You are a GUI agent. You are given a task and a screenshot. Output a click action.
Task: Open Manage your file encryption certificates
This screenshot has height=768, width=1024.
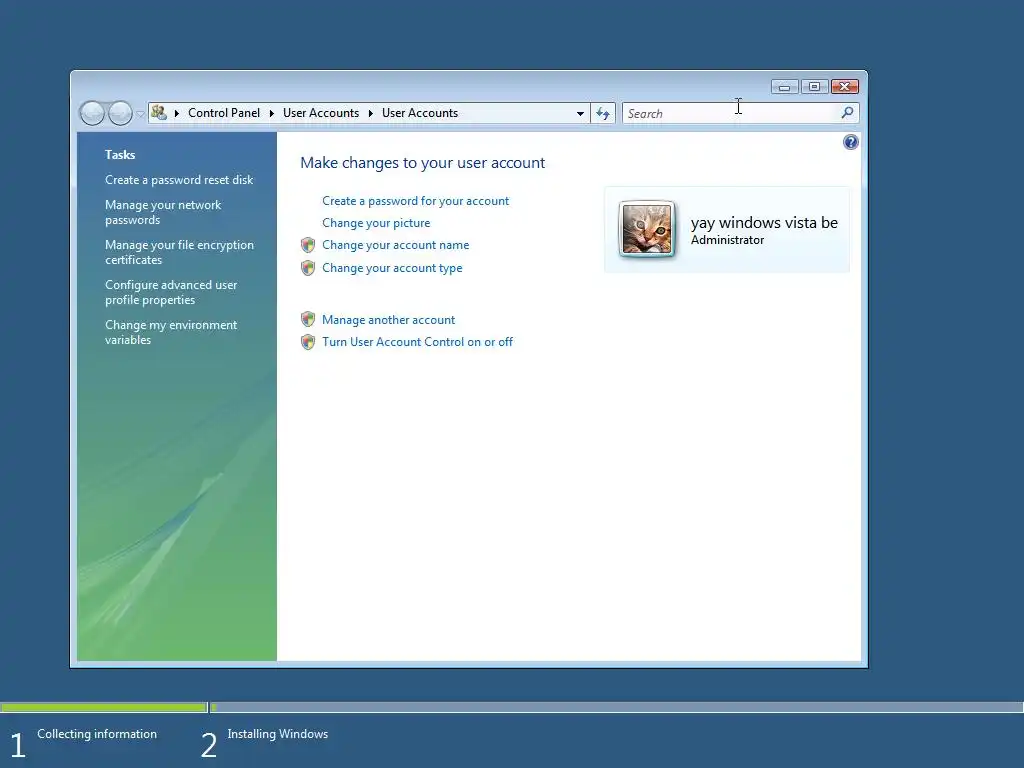pyautogui.click(x=180, y=252)
